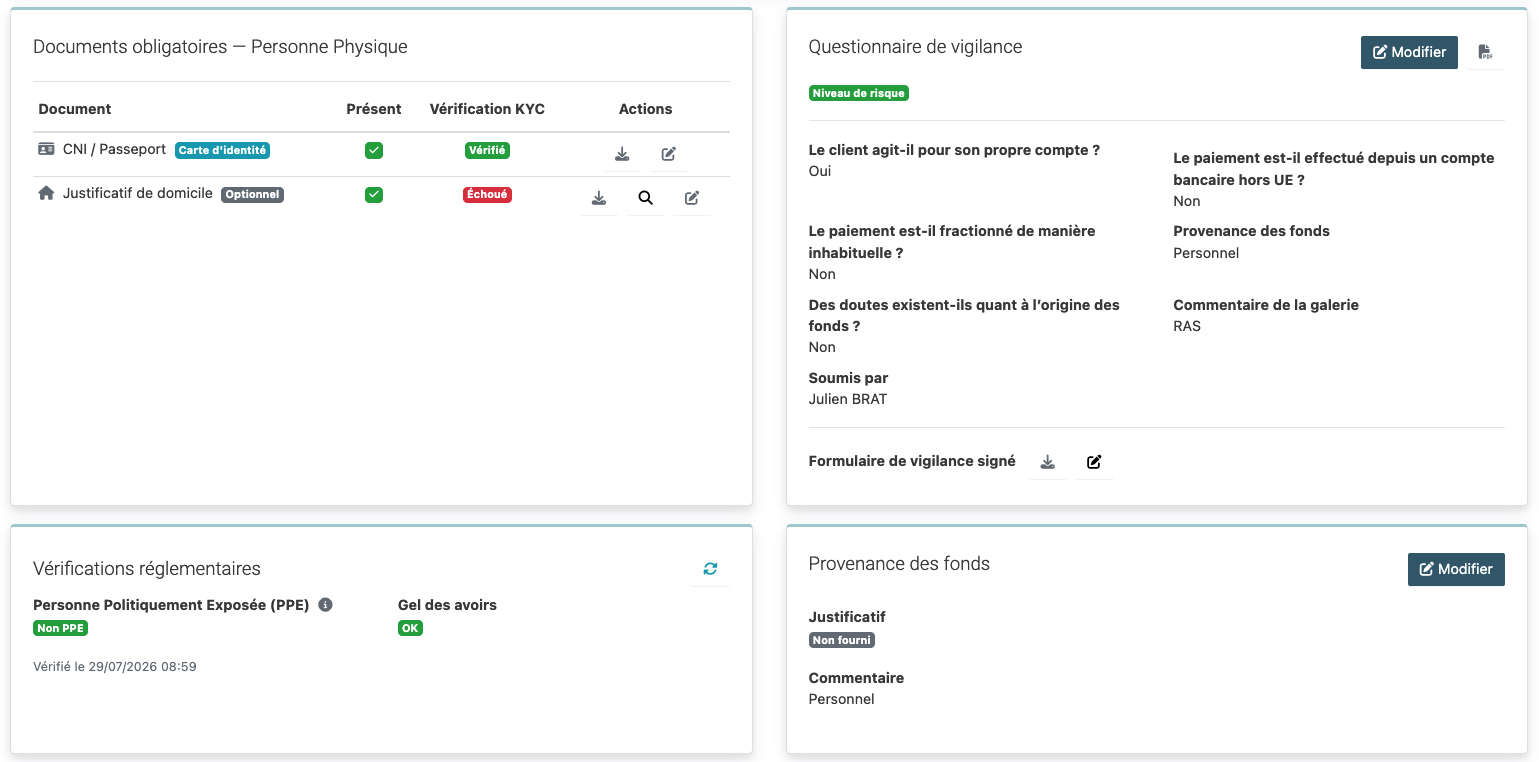The width and height of the screenshot is (1539, 762).
Task: Click the red Échoué KYC status badge
Action: pyautogui.click(x=487, y=195)
